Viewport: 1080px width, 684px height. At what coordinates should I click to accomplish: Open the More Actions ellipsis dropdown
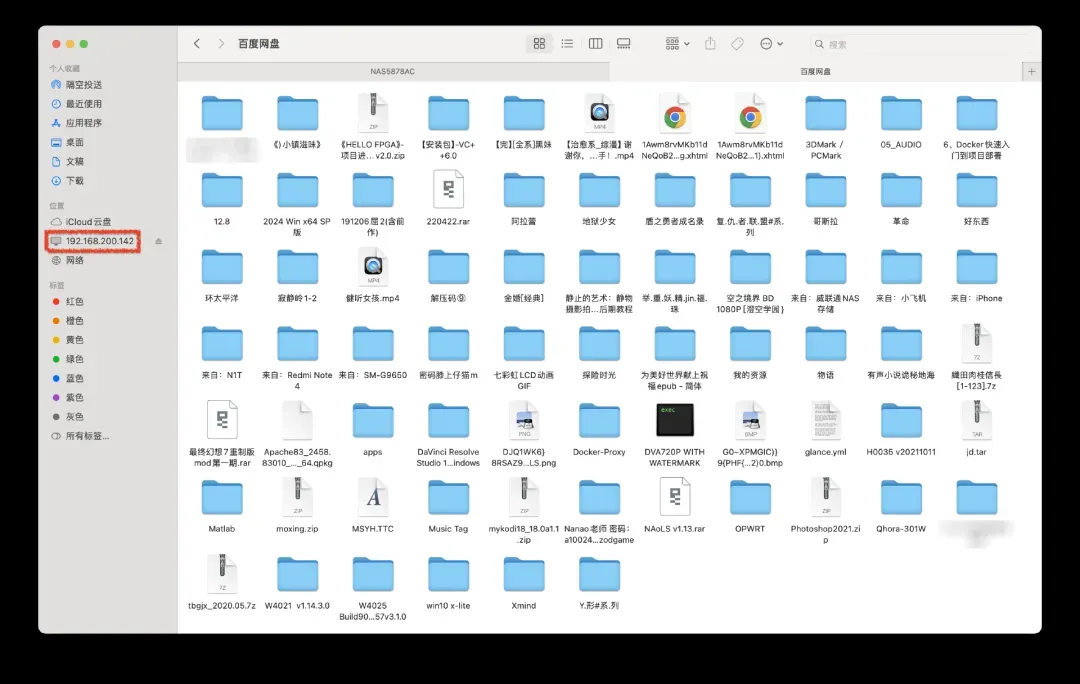[x=771, y=44]
